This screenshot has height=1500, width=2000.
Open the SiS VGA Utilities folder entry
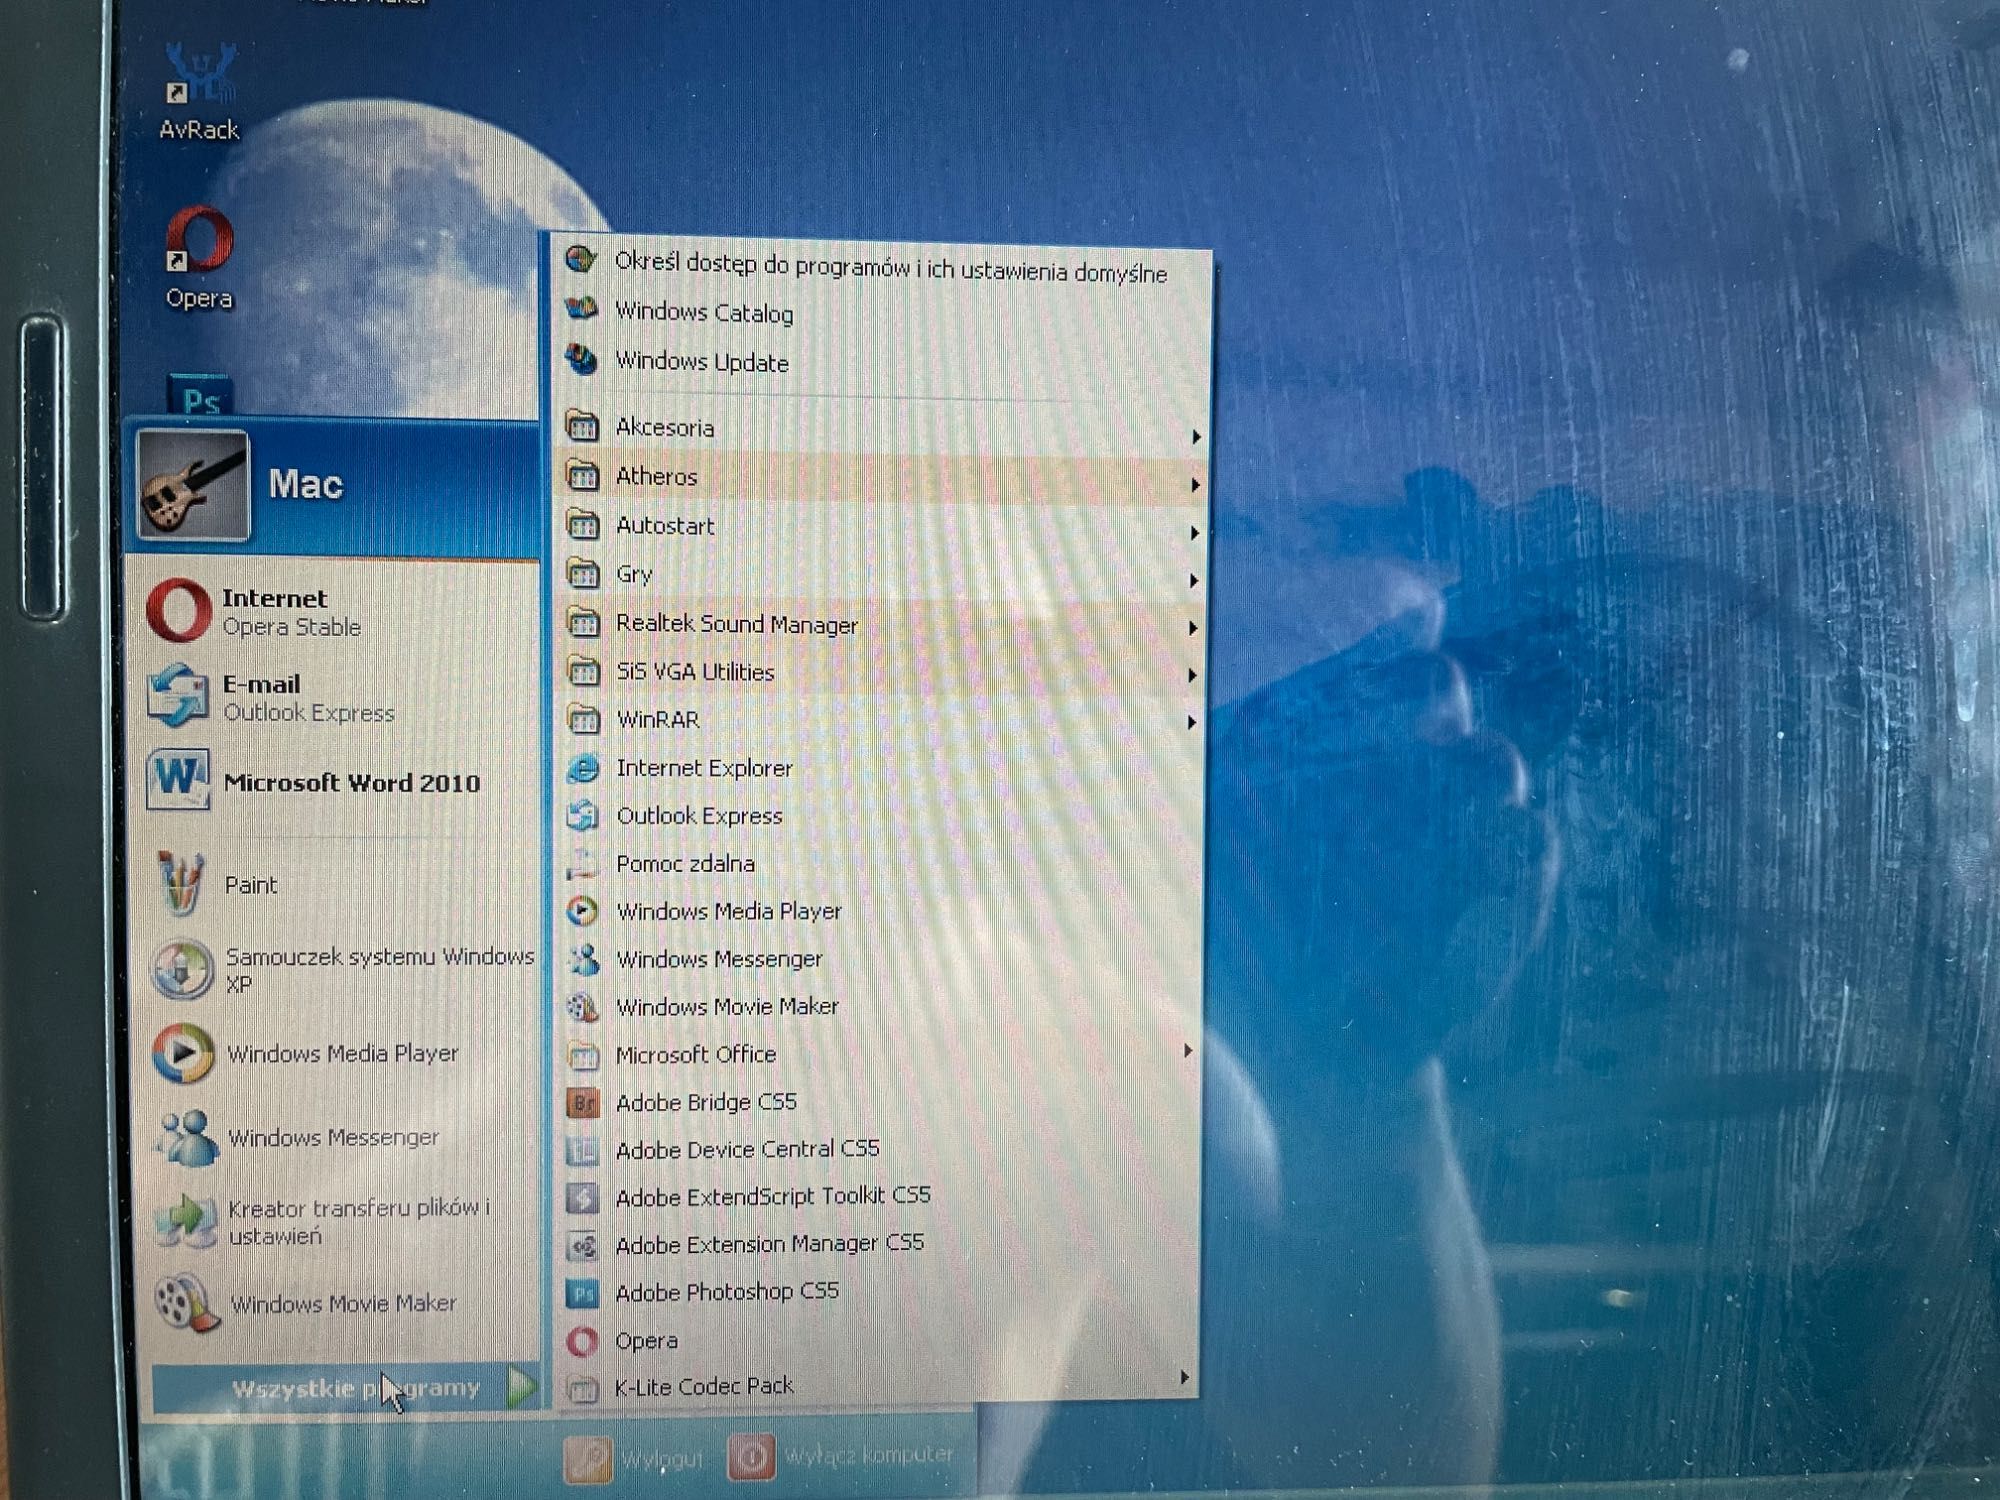pyautogui.click(x=878, y=672)
